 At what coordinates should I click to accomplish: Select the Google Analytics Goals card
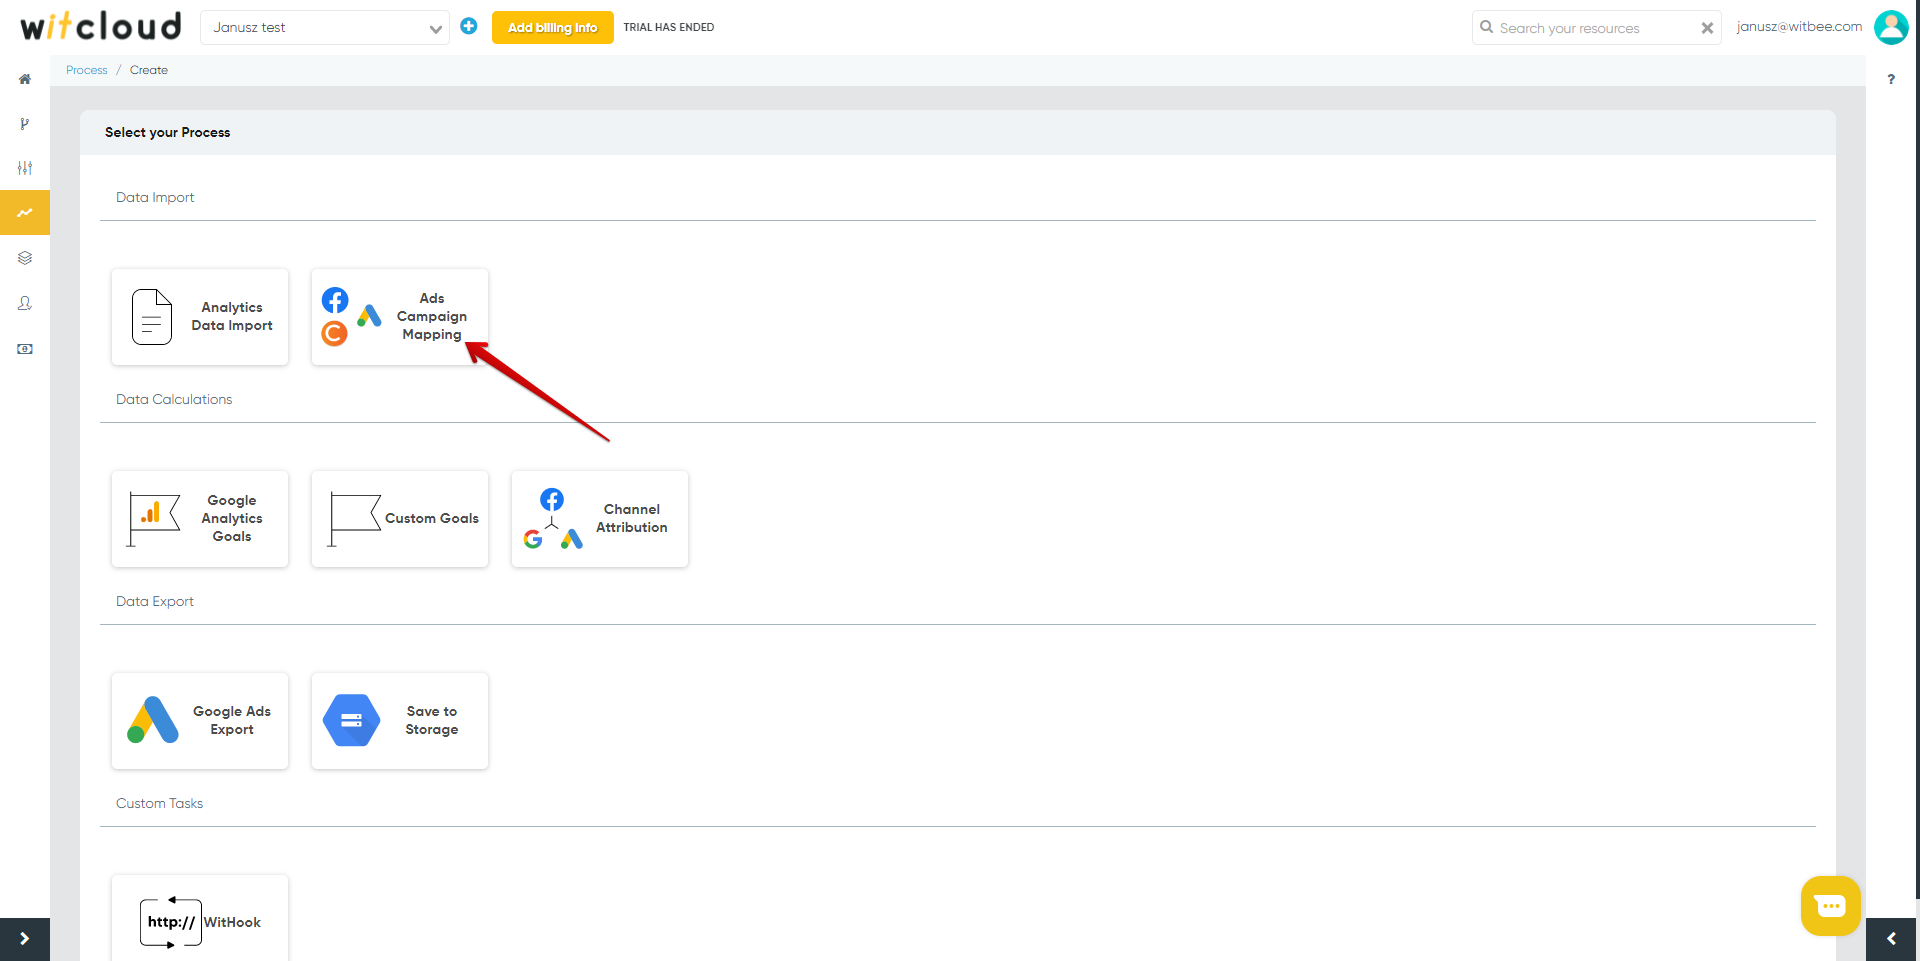[x=200, y=519]
